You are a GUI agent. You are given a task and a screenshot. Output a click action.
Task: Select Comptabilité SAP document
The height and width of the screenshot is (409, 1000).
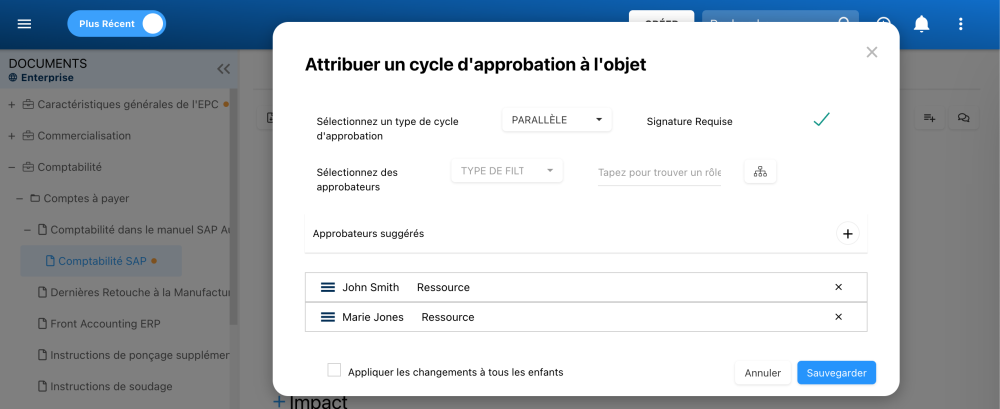pyautogui.click(x=101, y=261)
